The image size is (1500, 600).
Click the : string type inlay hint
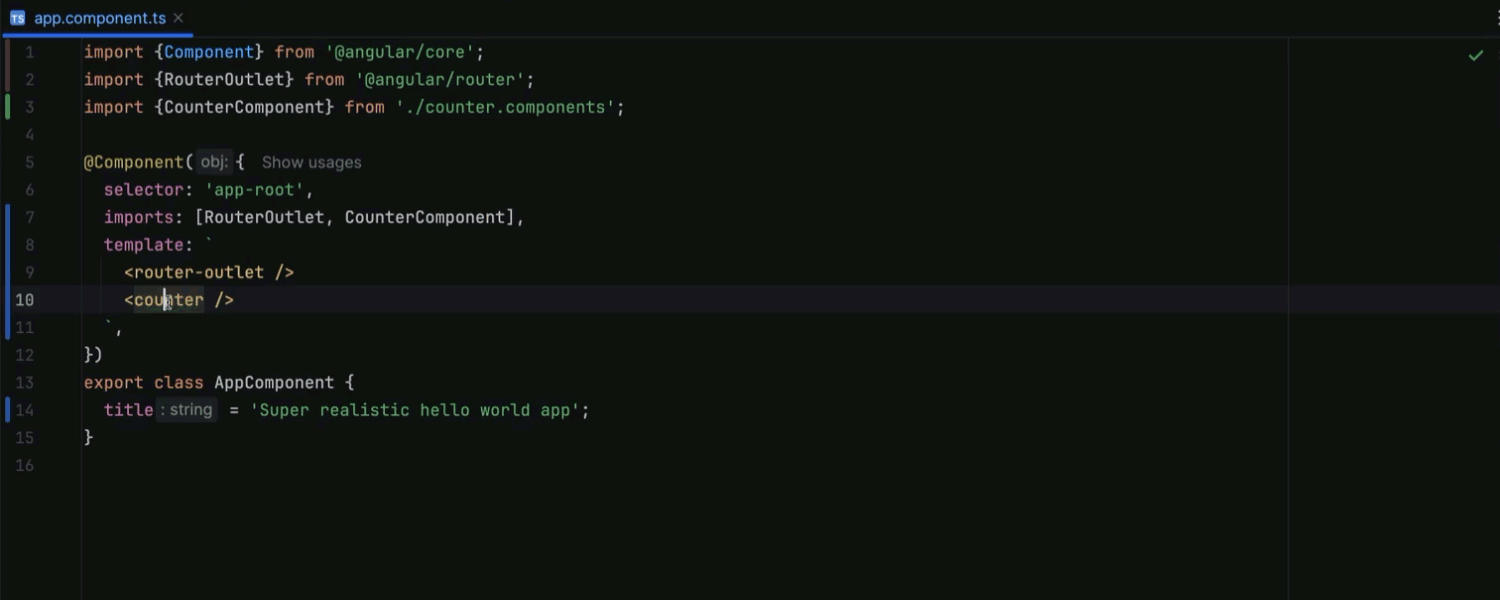click(187, 410)
